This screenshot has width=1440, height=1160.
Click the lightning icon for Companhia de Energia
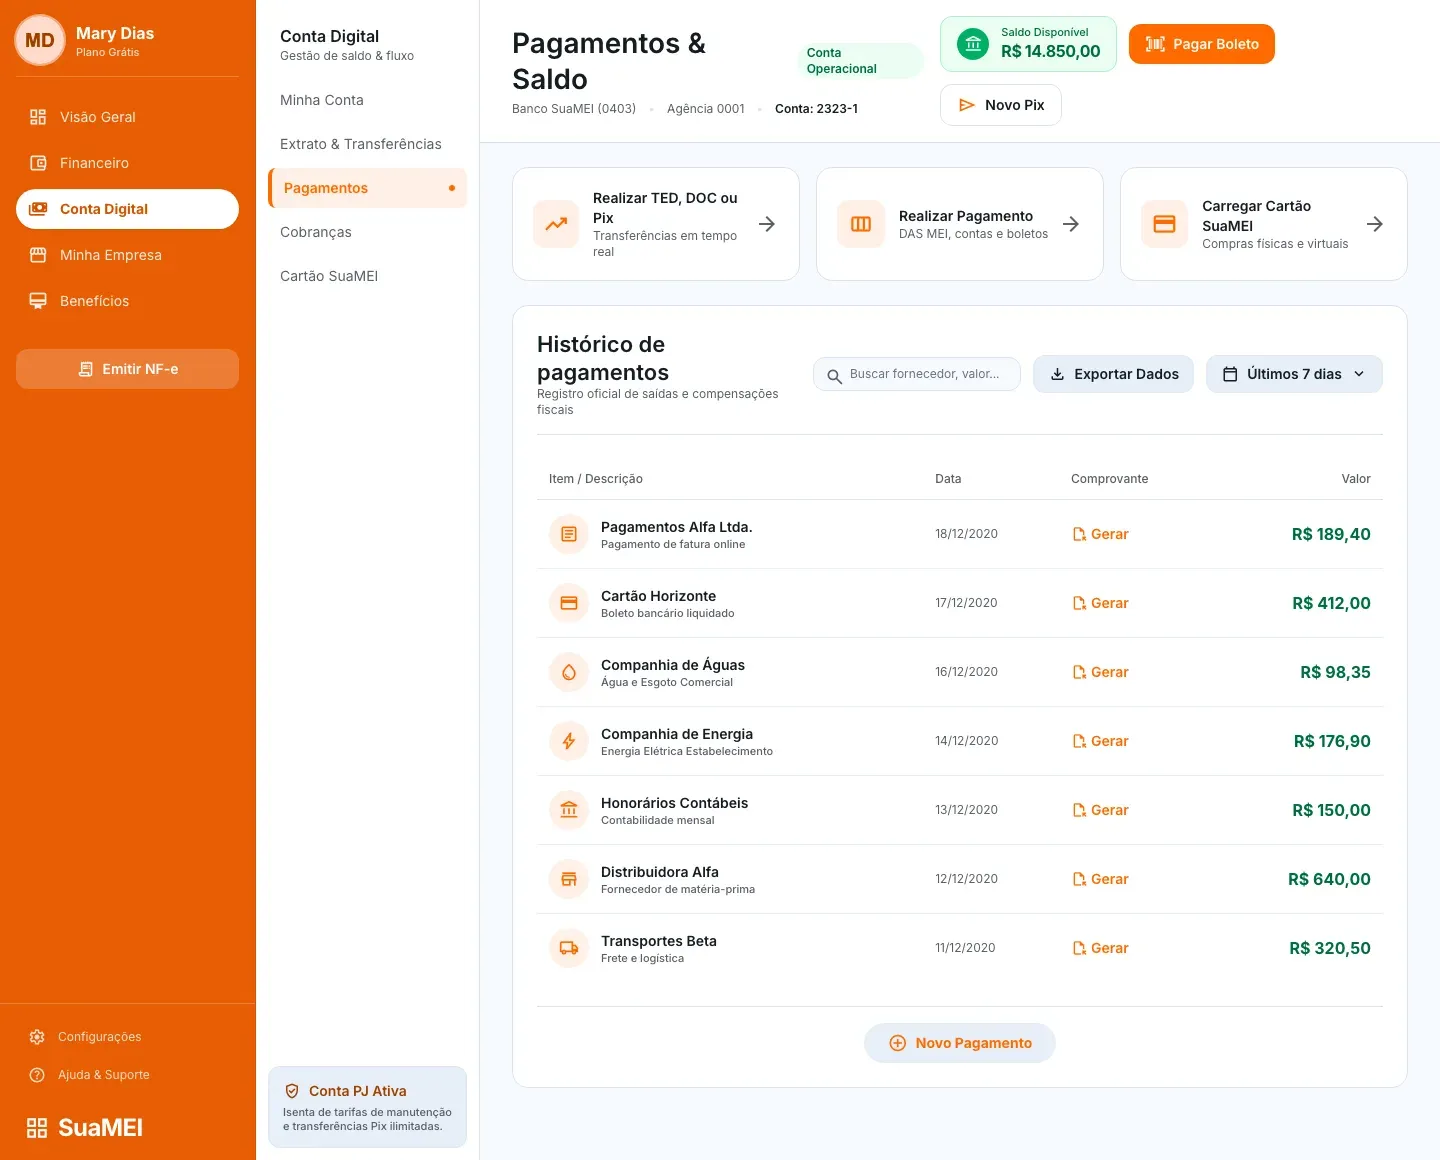click(569, 741)
